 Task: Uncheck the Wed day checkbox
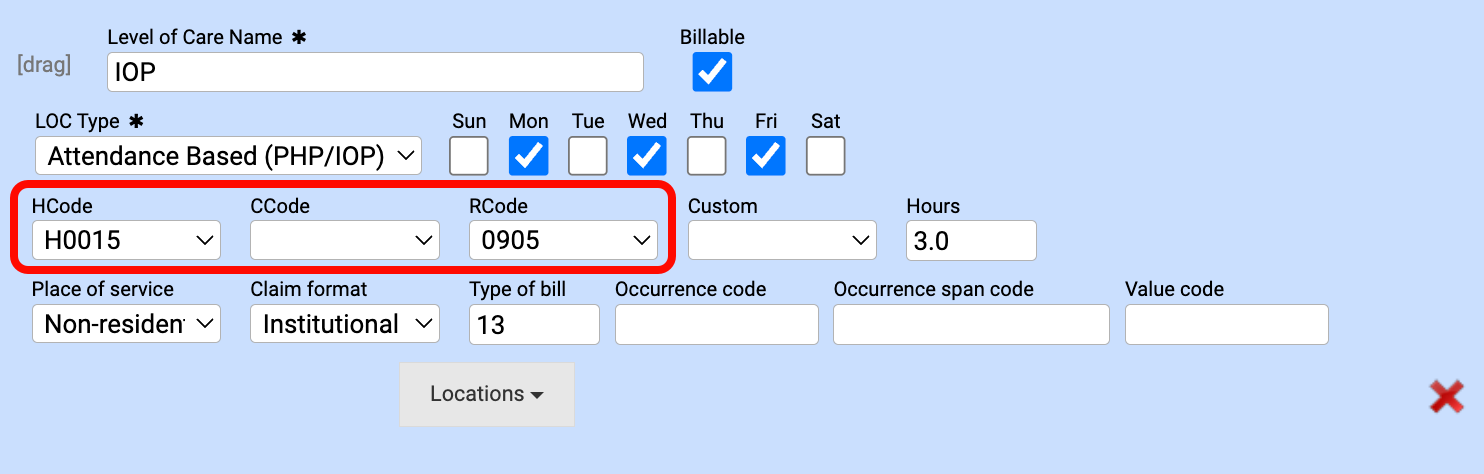[x=647, y=156]
